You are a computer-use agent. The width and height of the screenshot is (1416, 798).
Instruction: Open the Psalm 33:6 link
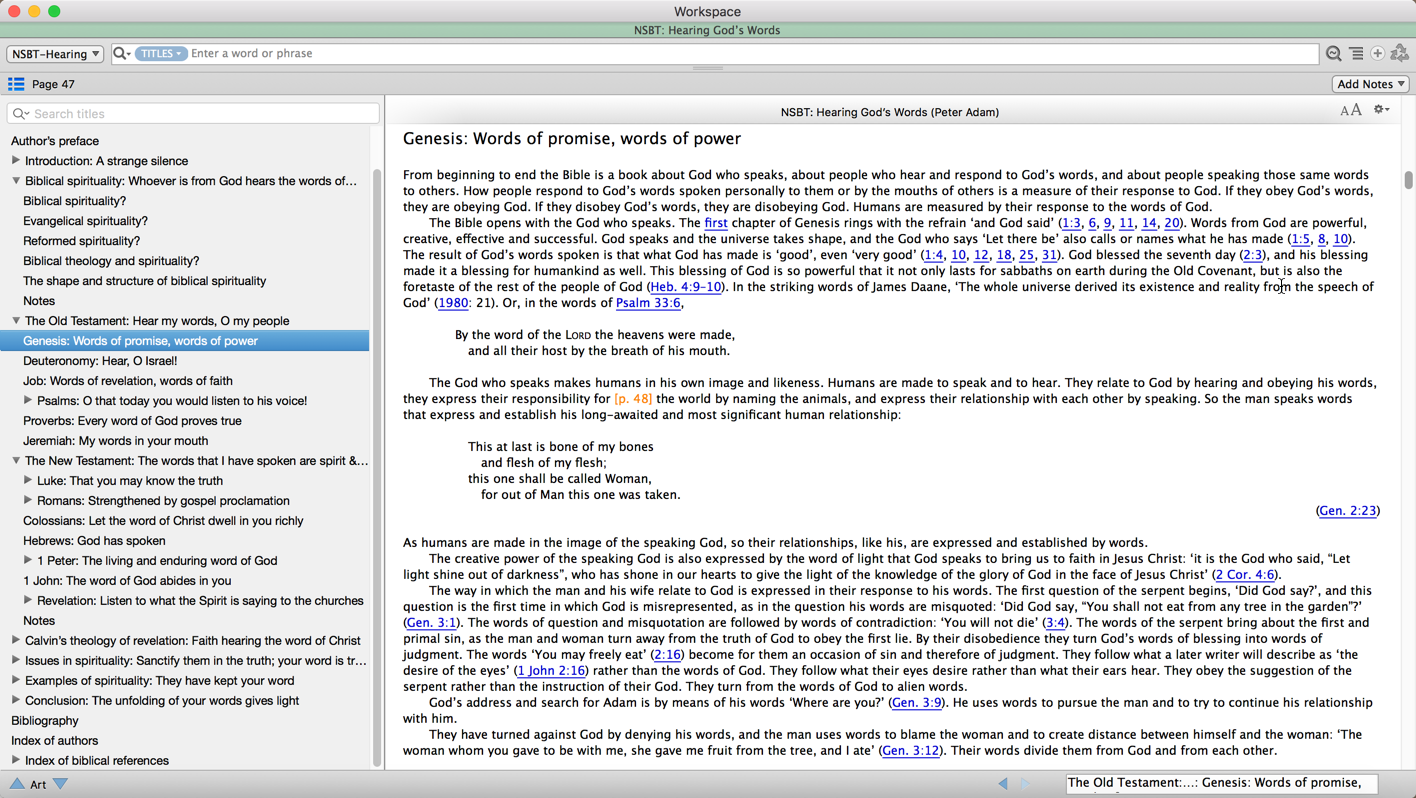648,303
